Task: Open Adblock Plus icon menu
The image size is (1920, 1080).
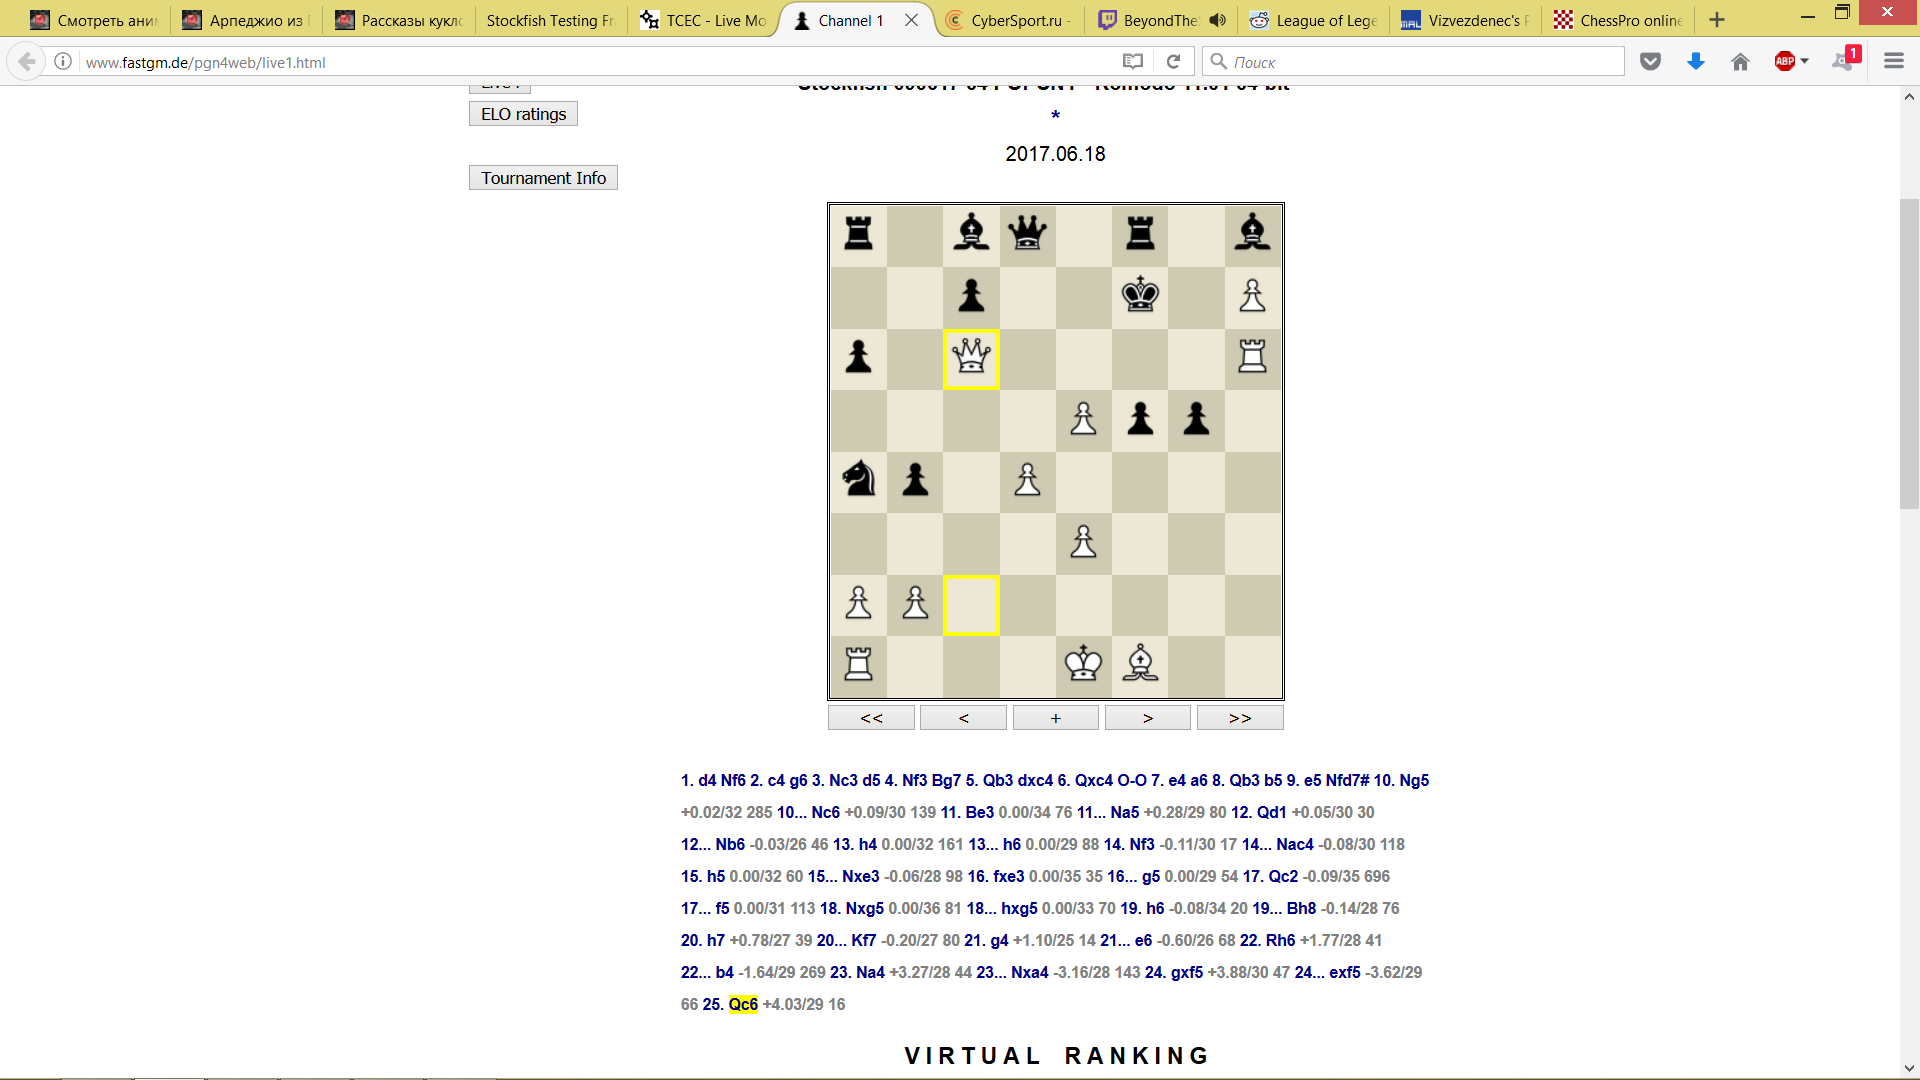Action: pyautogui.click(x=1785, y=62)
